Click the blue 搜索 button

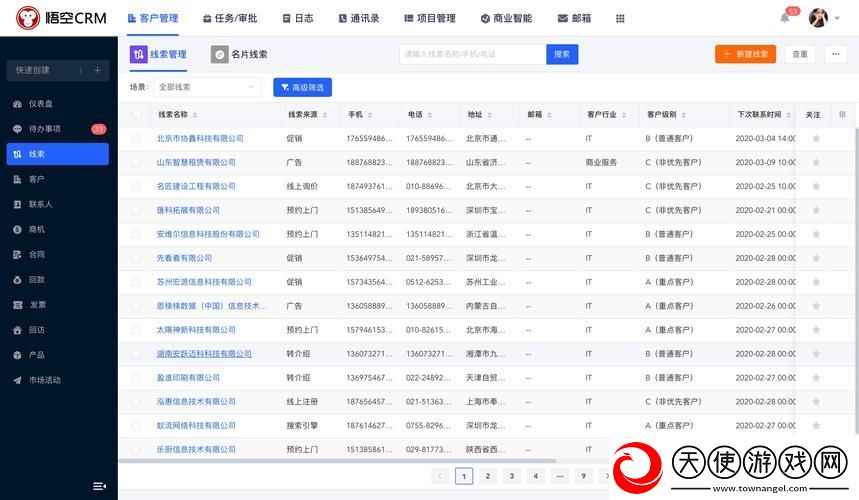click(562, 54)
